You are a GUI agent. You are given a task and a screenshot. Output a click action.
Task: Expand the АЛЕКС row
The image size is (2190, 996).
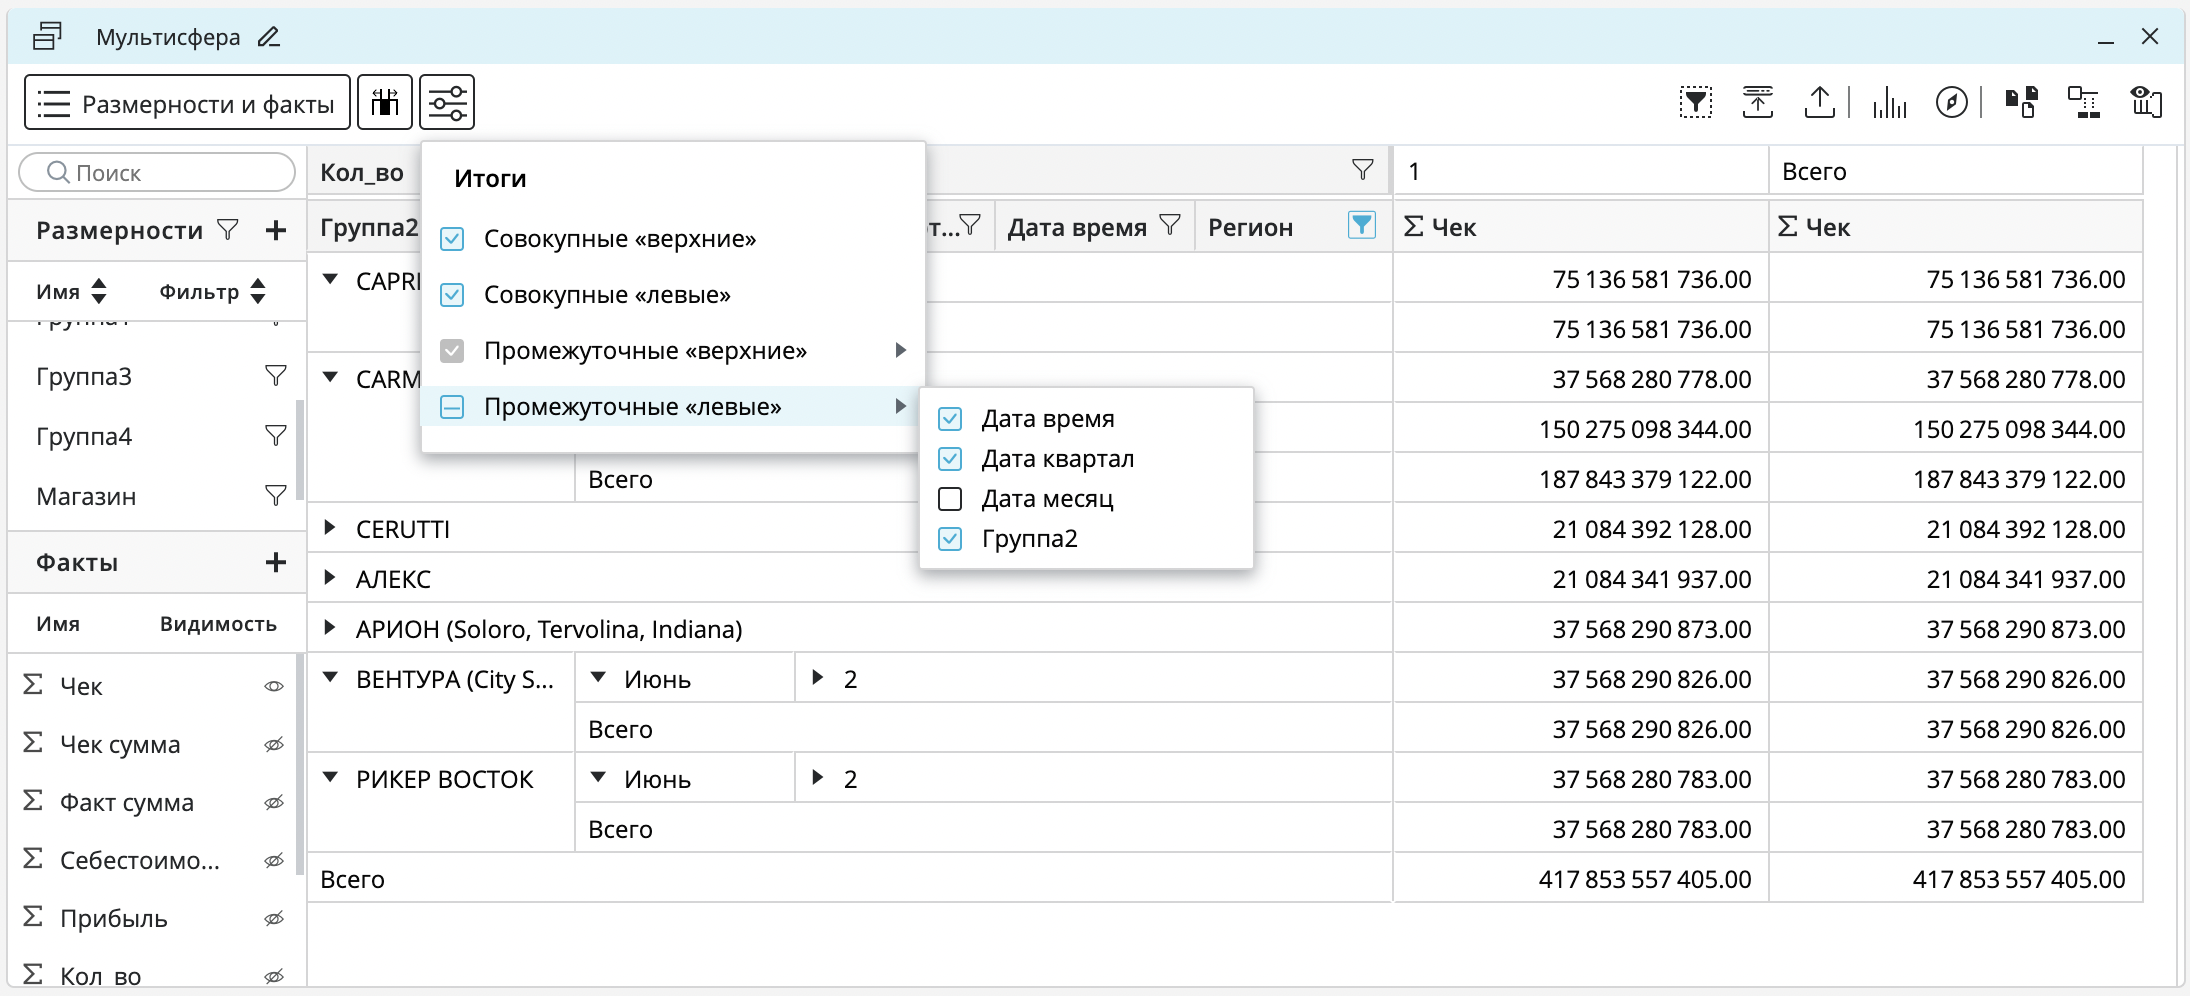click(329, 578)
